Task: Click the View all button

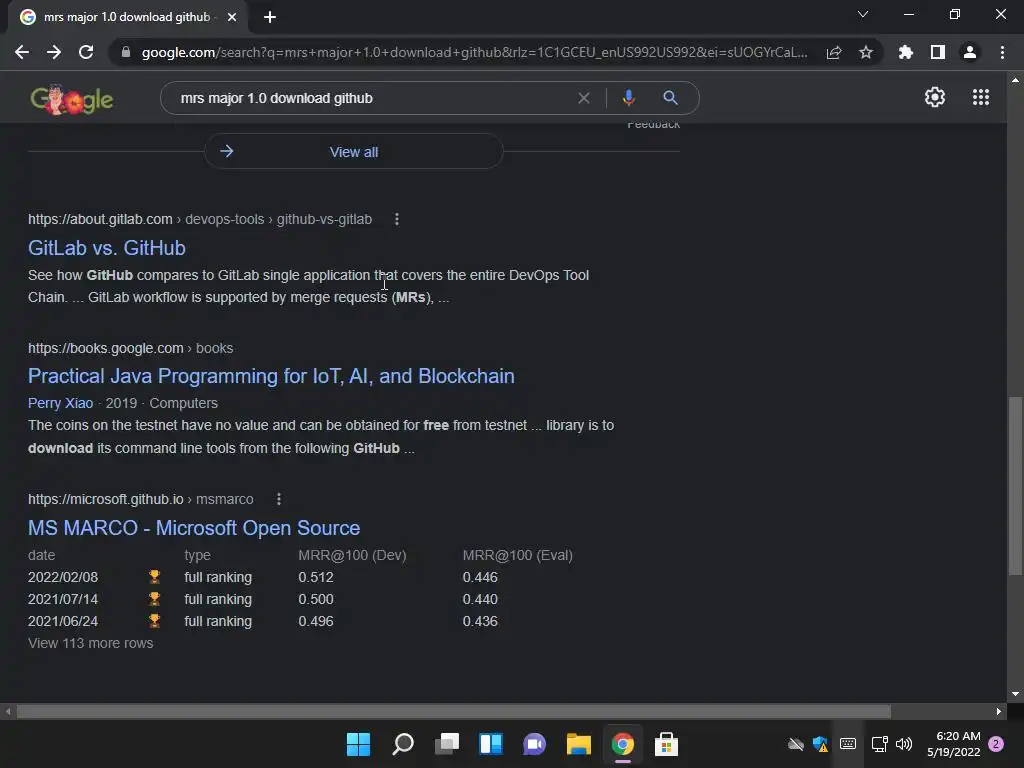Action: tap(353, 152)
